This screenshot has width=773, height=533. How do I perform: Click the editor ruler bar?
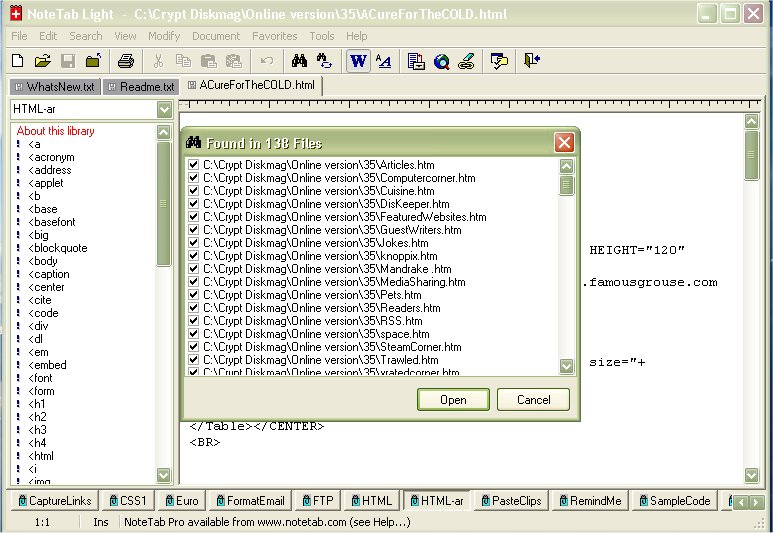(470, 104)
